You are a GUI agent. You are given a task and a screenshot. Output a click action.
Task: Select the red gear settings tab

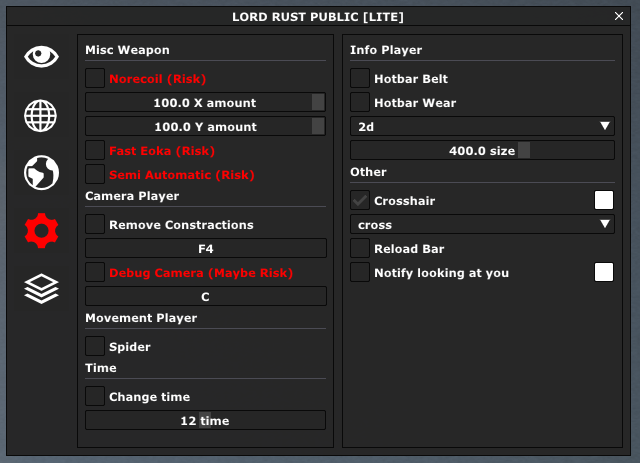42,231
